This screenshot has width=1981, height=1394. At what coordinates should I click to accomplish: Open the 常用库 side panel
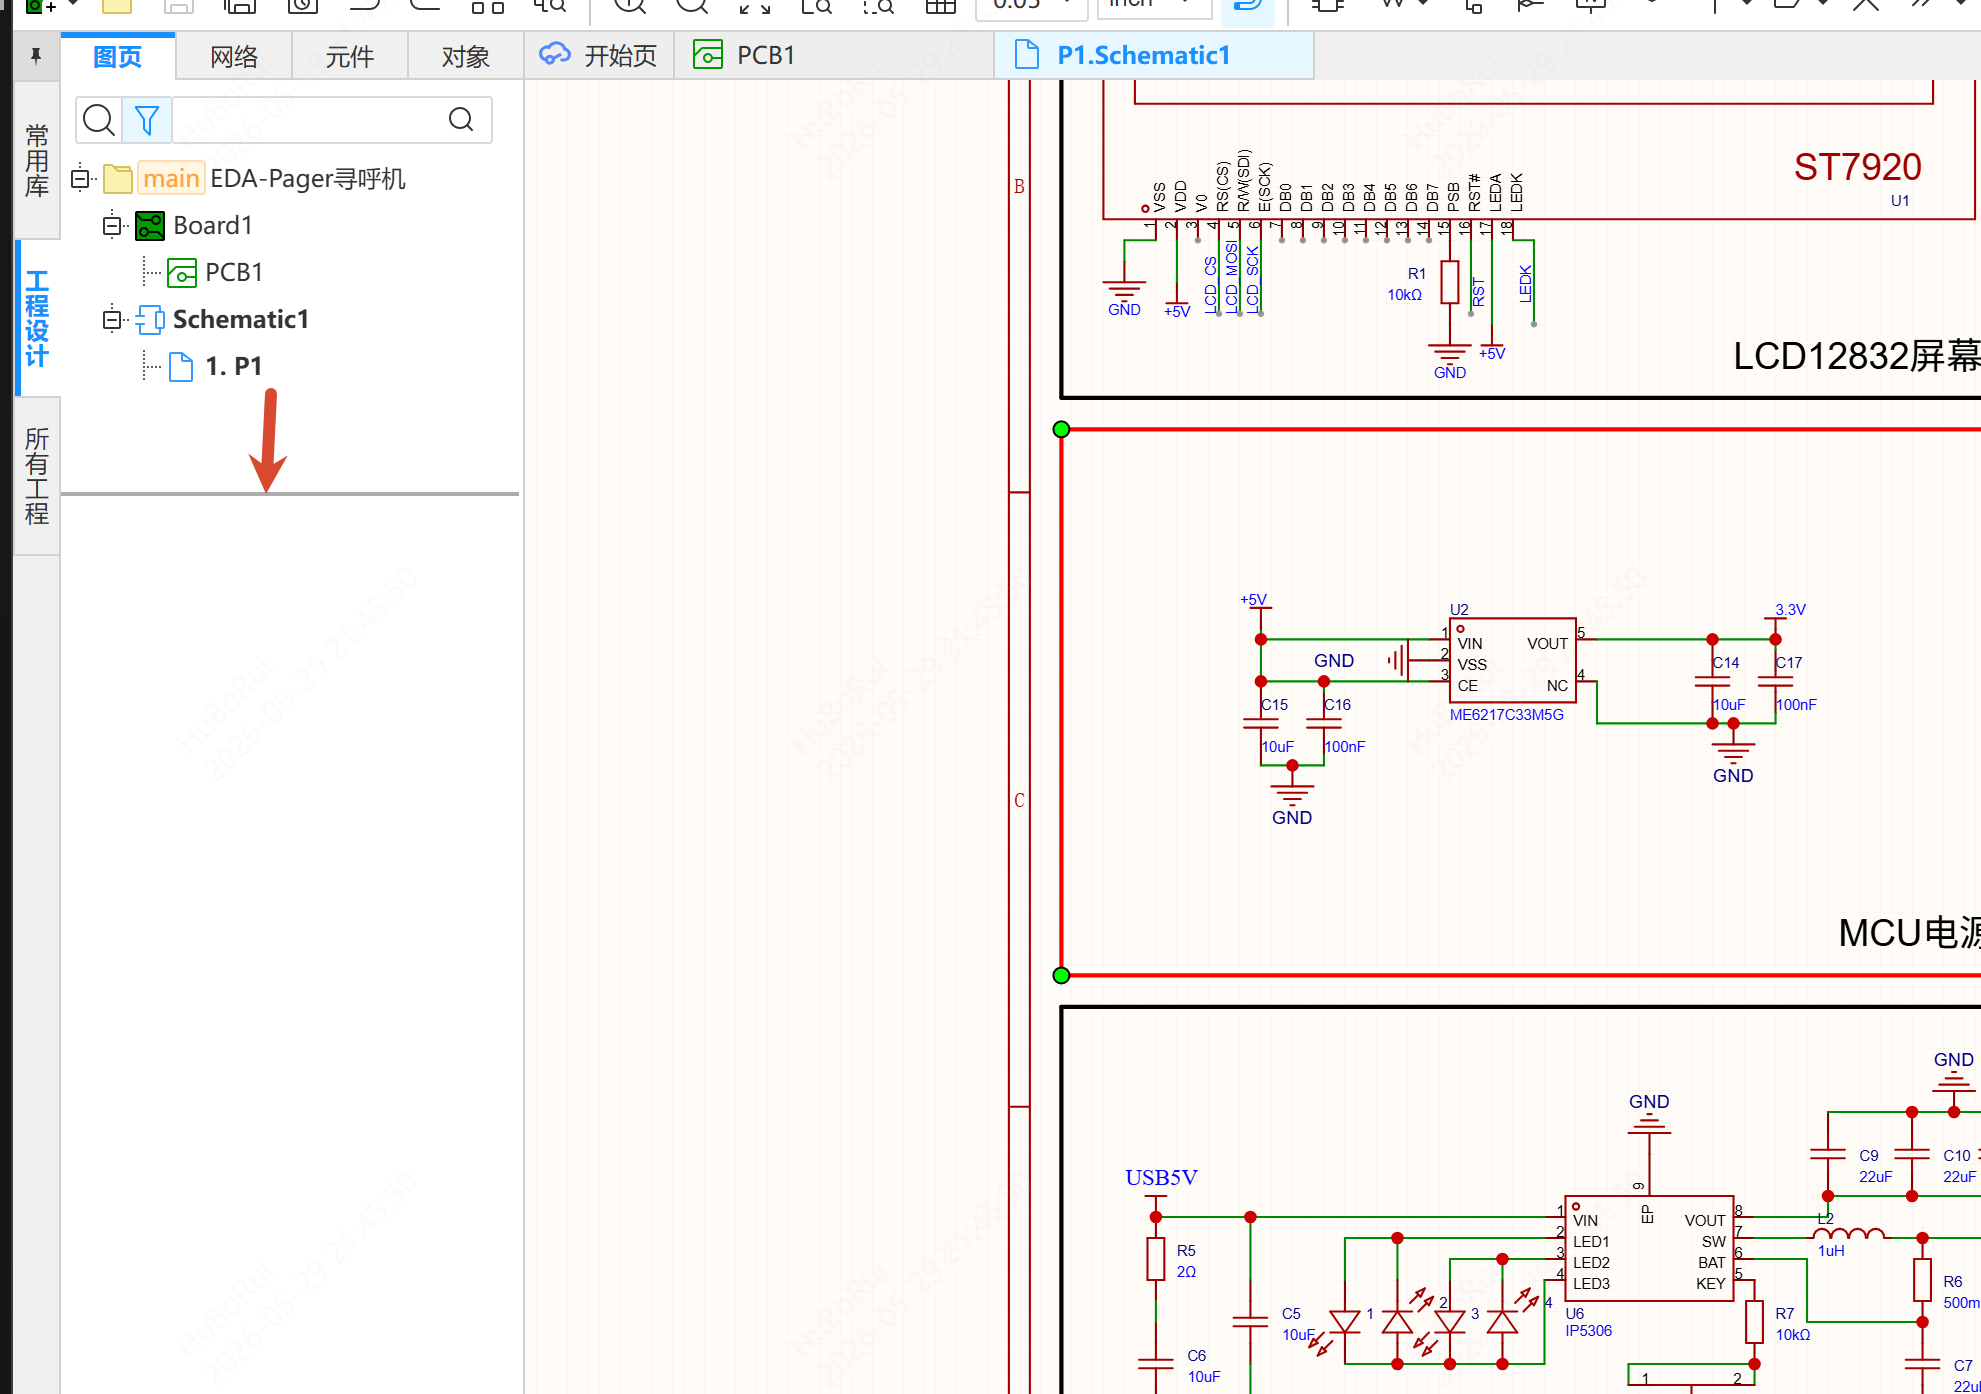(x=37, y=161)
